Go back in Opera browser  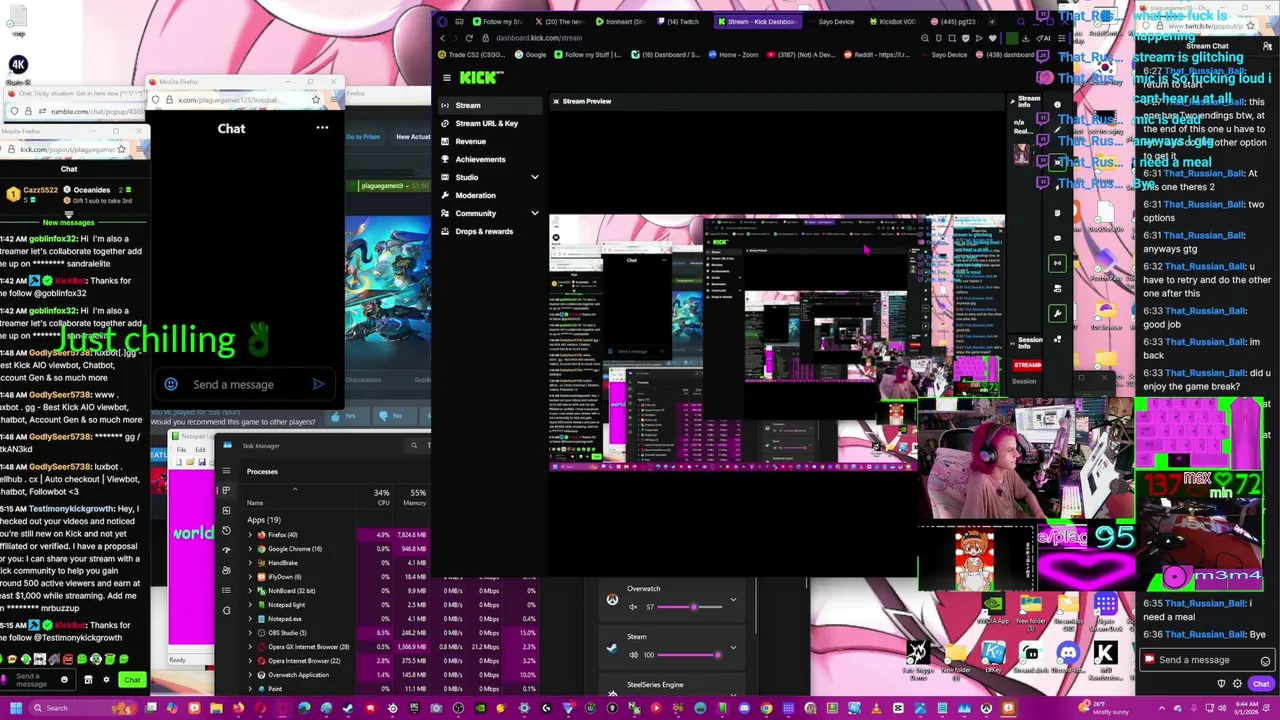tap(442, 38)
